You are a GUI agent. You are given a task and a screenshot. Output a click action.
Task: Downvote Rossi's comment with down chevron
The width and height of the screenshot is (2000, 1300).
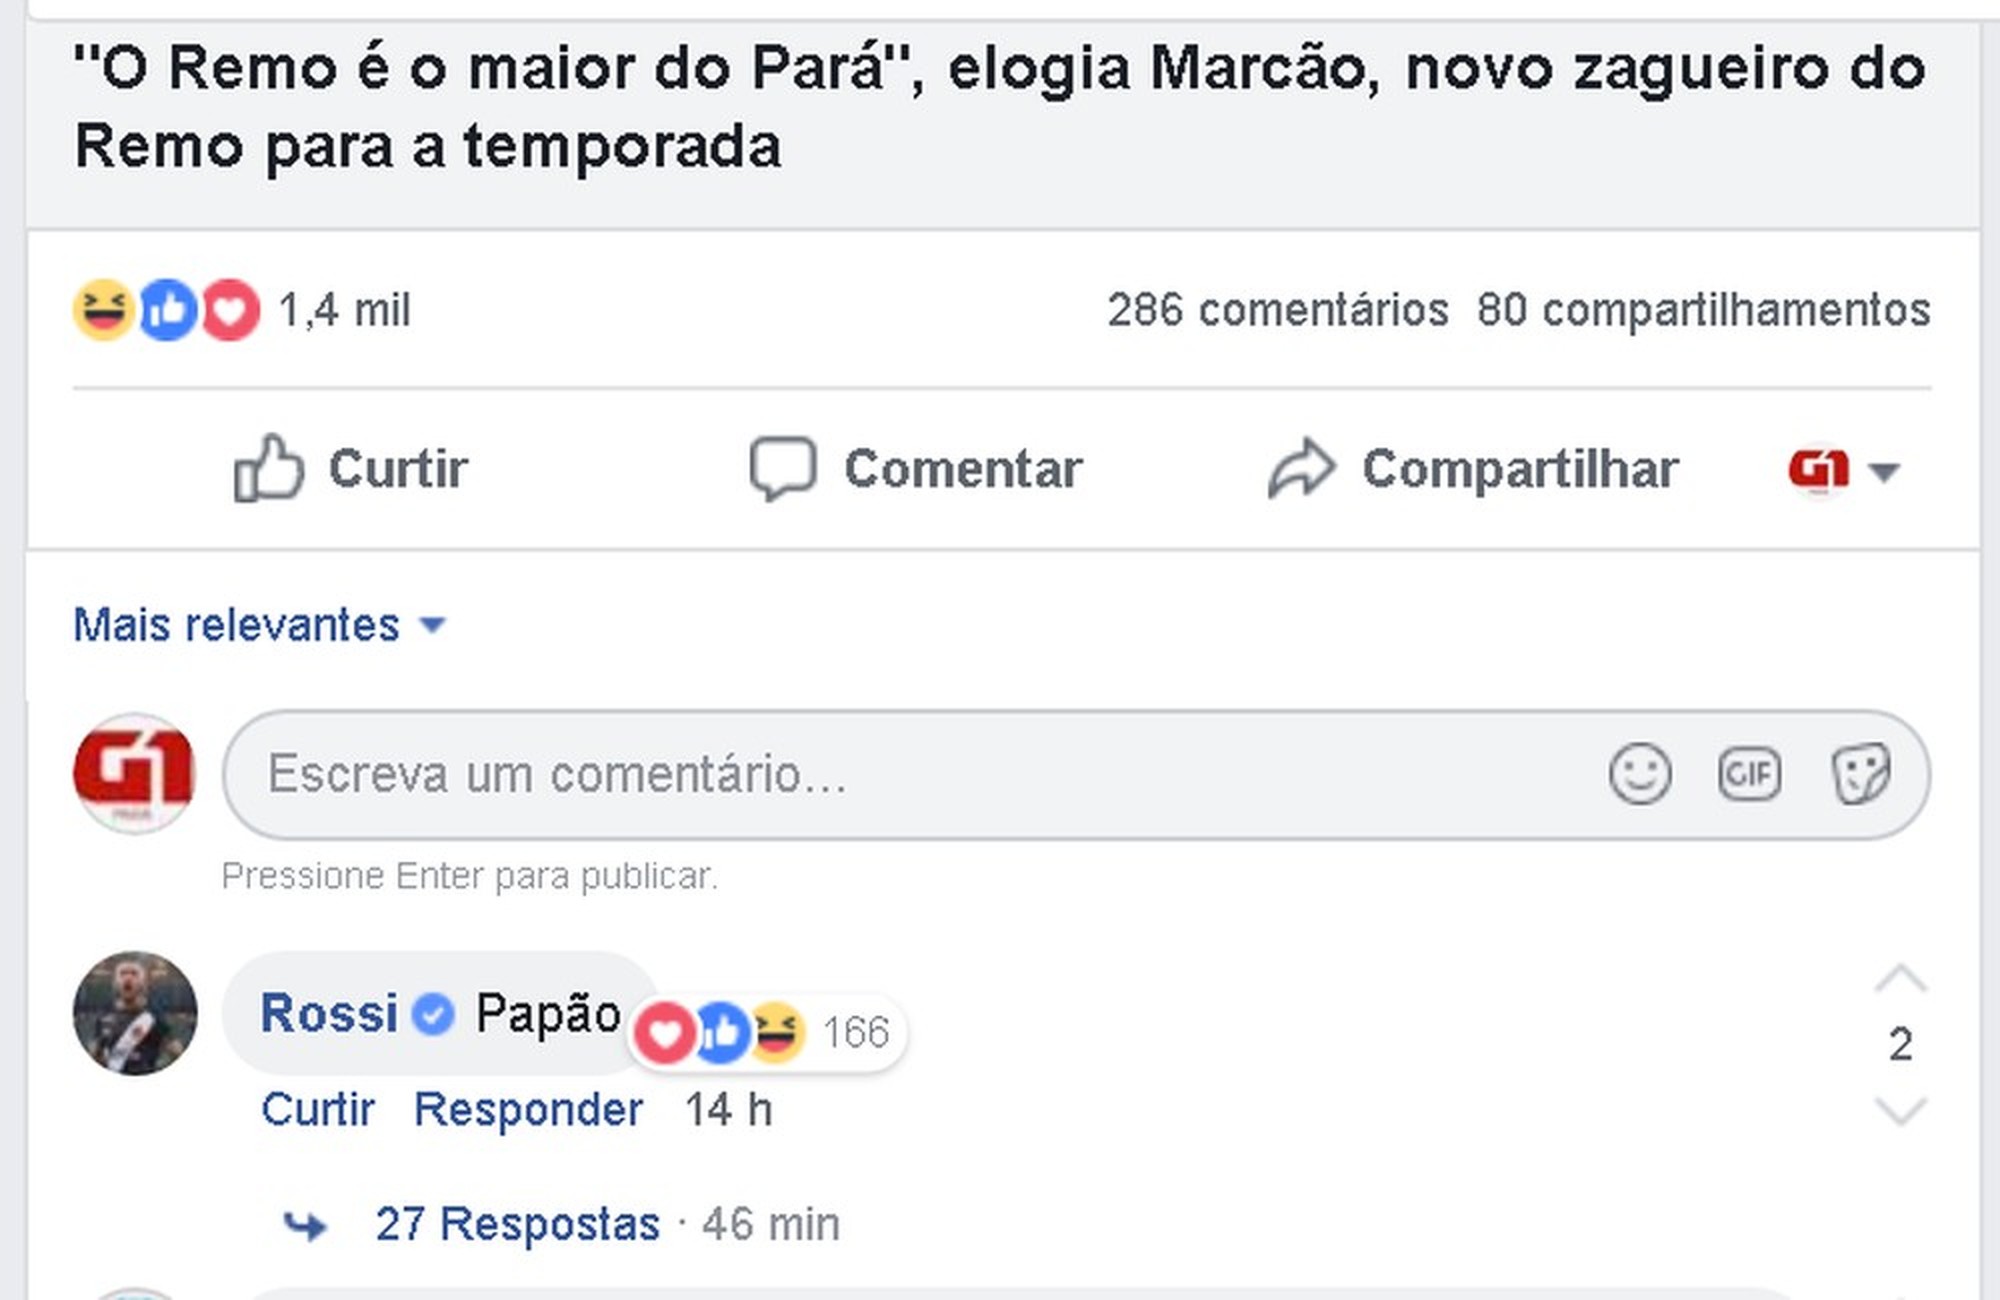coord(1900,1110)
